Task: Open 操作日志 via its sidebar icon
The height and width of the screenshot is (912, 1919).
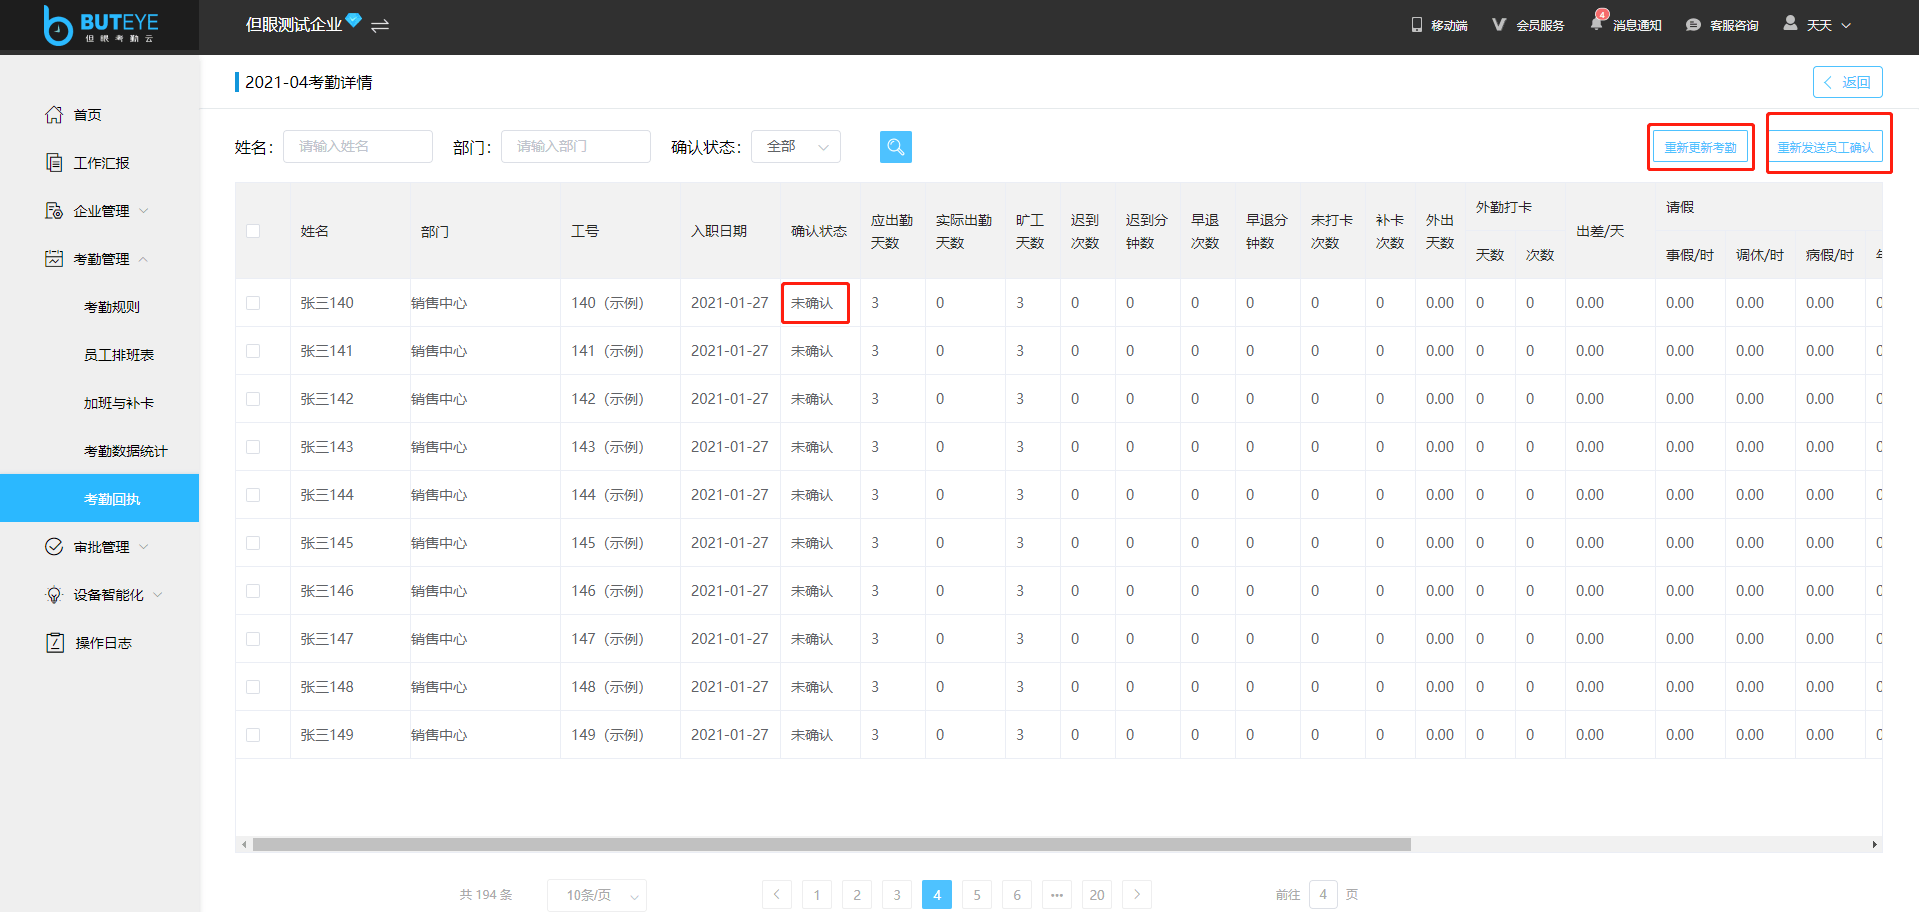Action: coord(55,642)
